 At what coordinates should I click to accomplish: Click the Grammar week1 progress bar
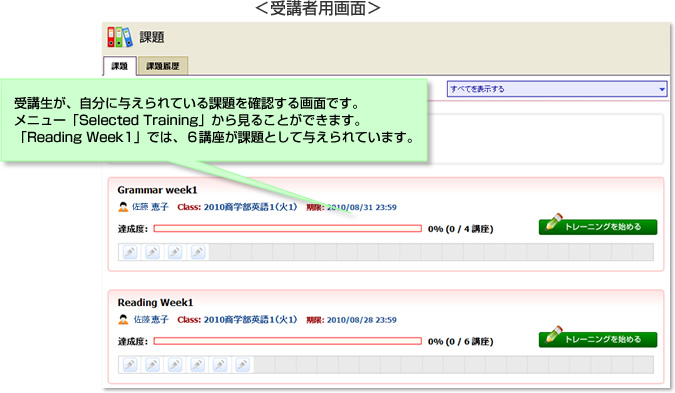click(288, 229)
